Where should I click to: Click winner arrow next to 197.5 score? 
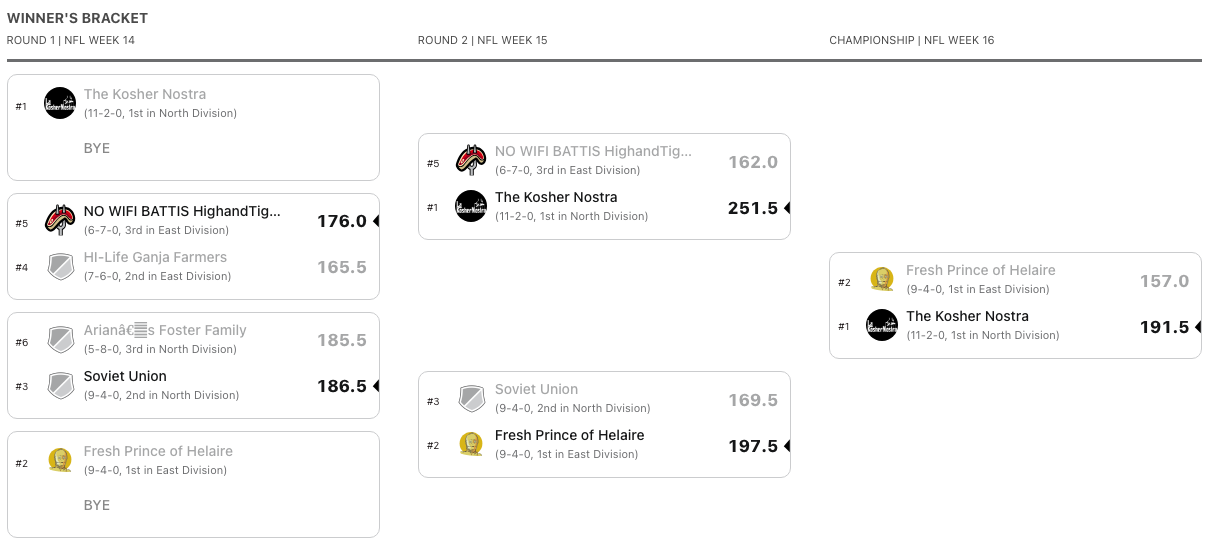(x=787, y=446)
